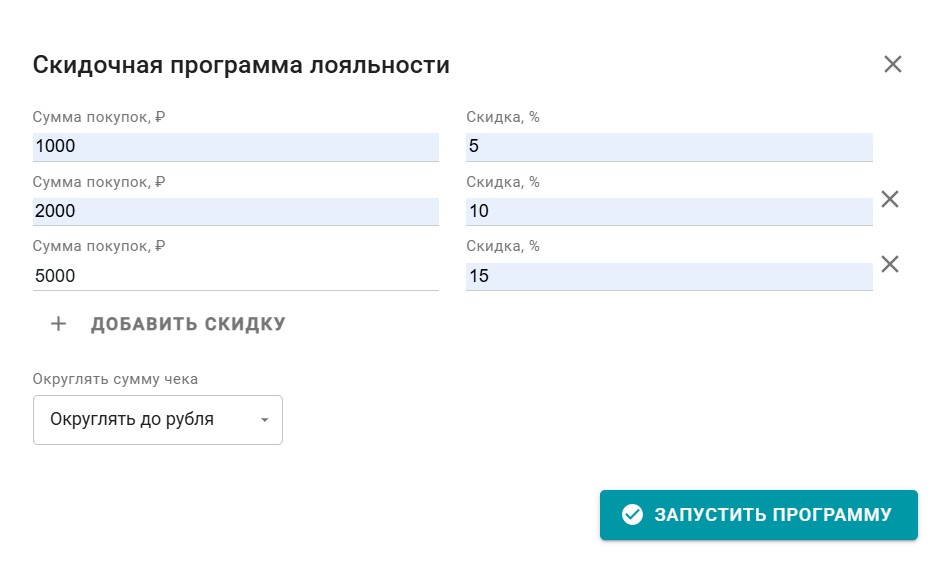Click the last 'Скидка, %' label

coord(503,246)
